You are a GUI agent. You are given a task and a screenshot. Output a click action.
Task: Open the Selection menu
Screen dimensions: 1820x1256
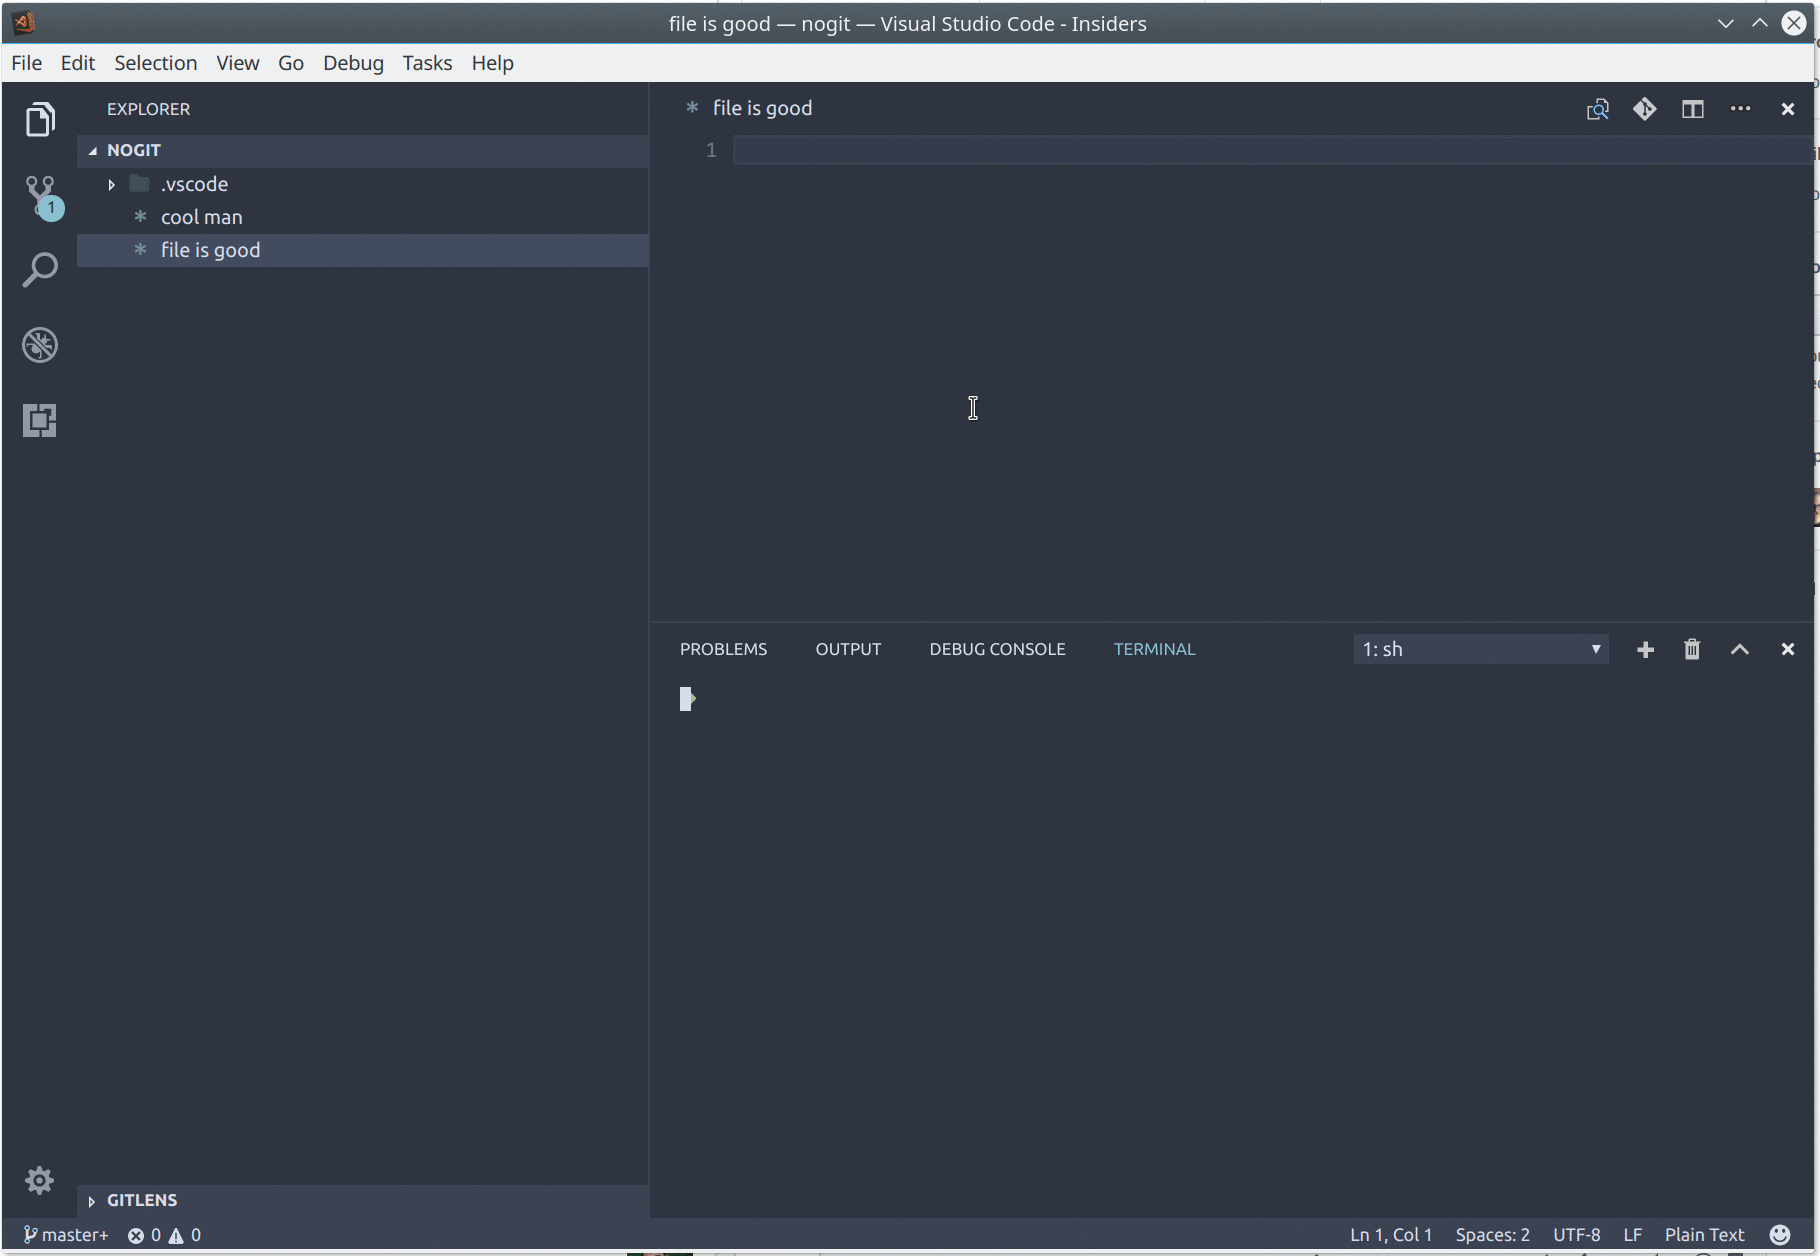[x=155, y=63]
